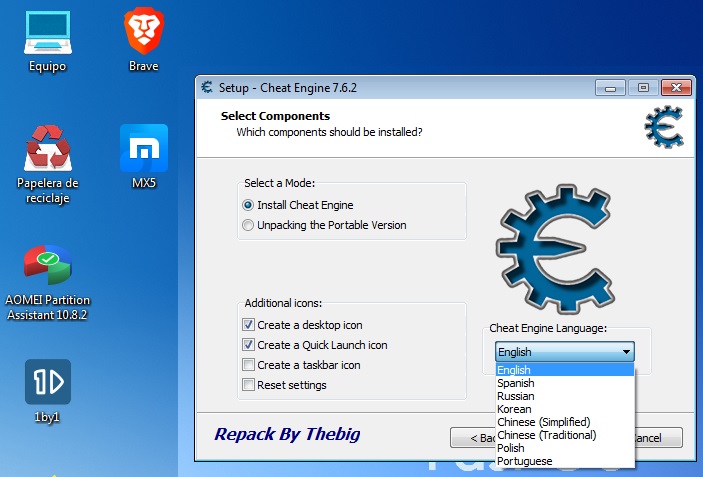Screen dimensions: 703x477
Task: Click the Cheat Engine title bar icon
Action: (207, 87)
